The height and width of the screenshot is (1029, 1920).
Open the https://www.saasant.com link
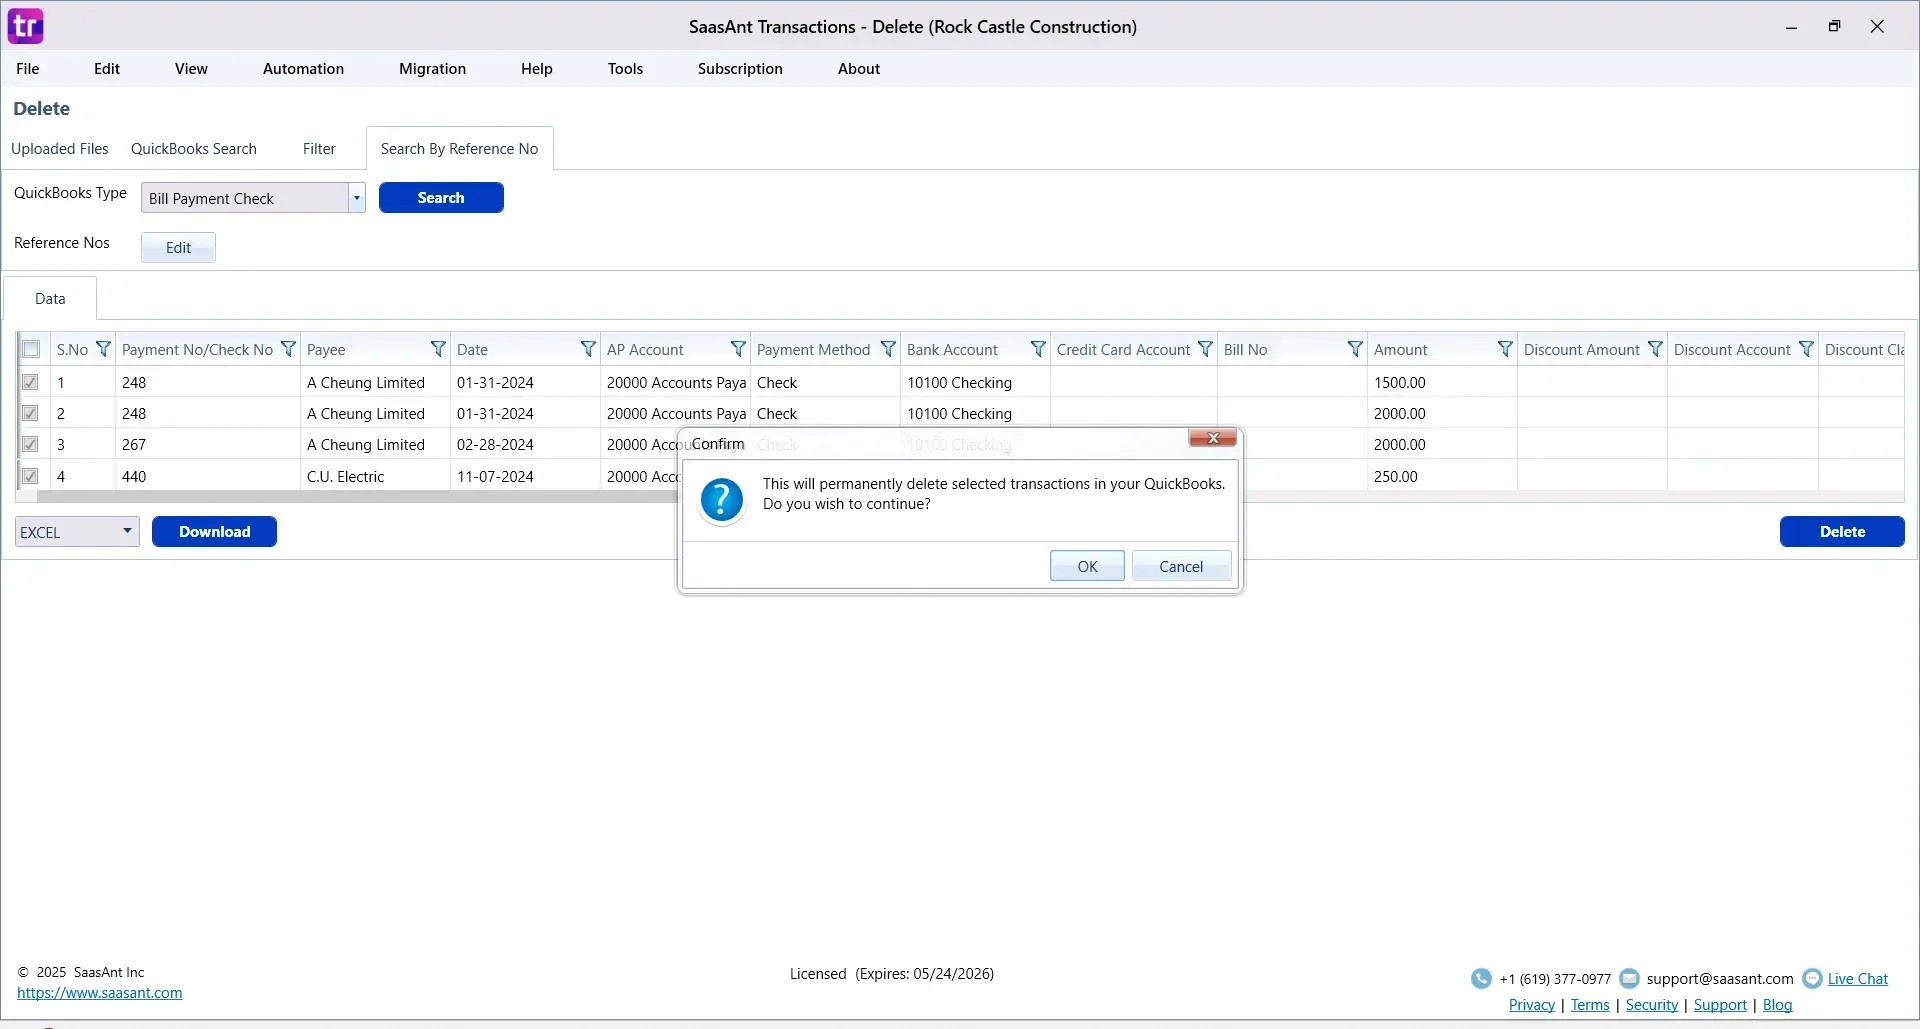click(x=100, y=994)
